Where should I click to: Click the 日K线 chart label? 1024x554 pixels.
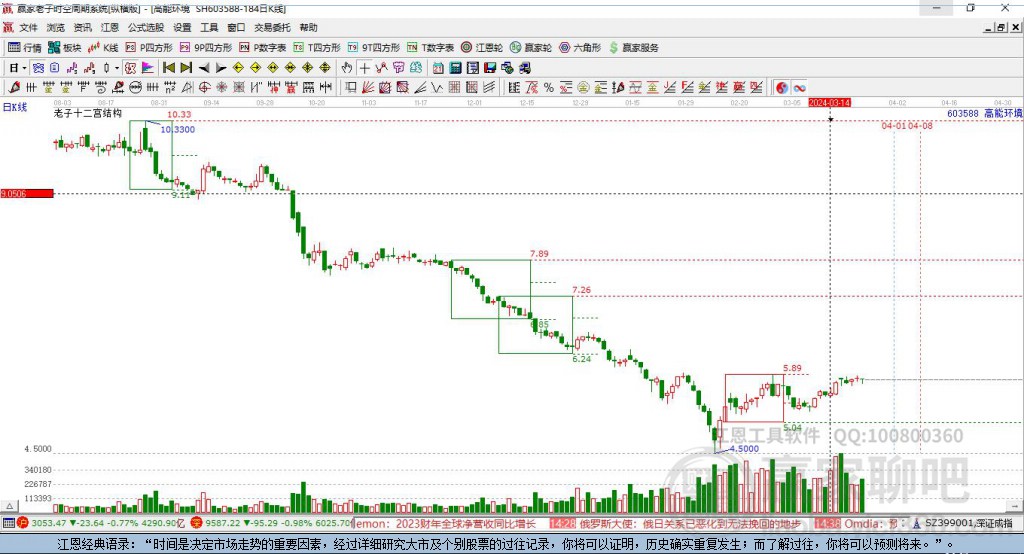(15, 107)
